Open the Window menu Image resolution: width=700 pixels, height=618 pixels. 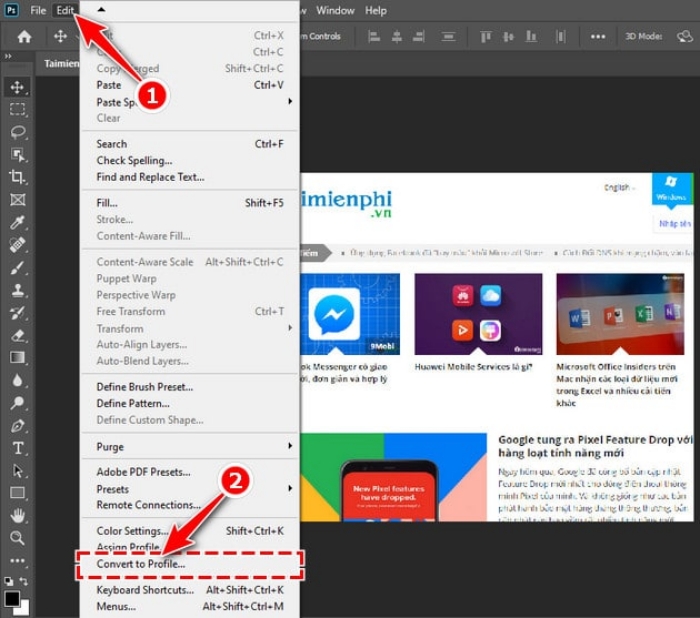[x=335, y=10]
